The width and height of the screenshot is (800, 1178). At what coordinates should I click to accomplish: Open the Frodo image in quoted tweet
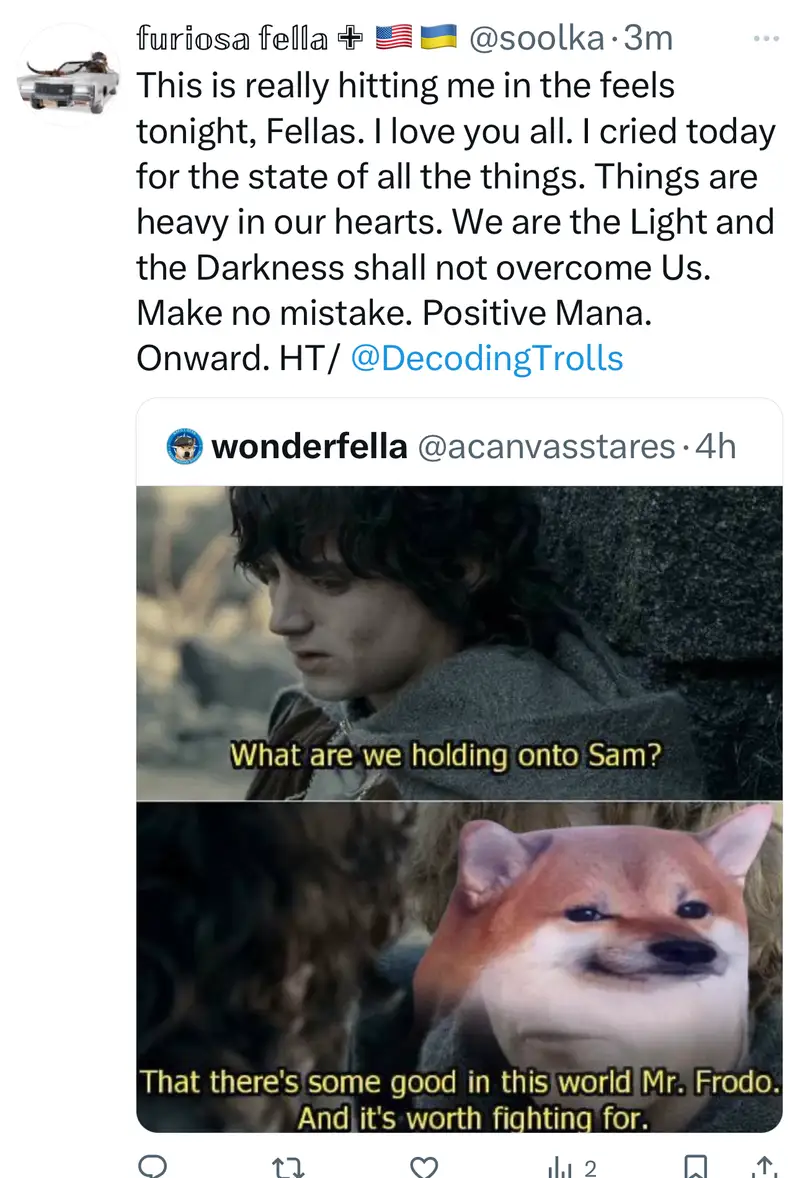459,643
